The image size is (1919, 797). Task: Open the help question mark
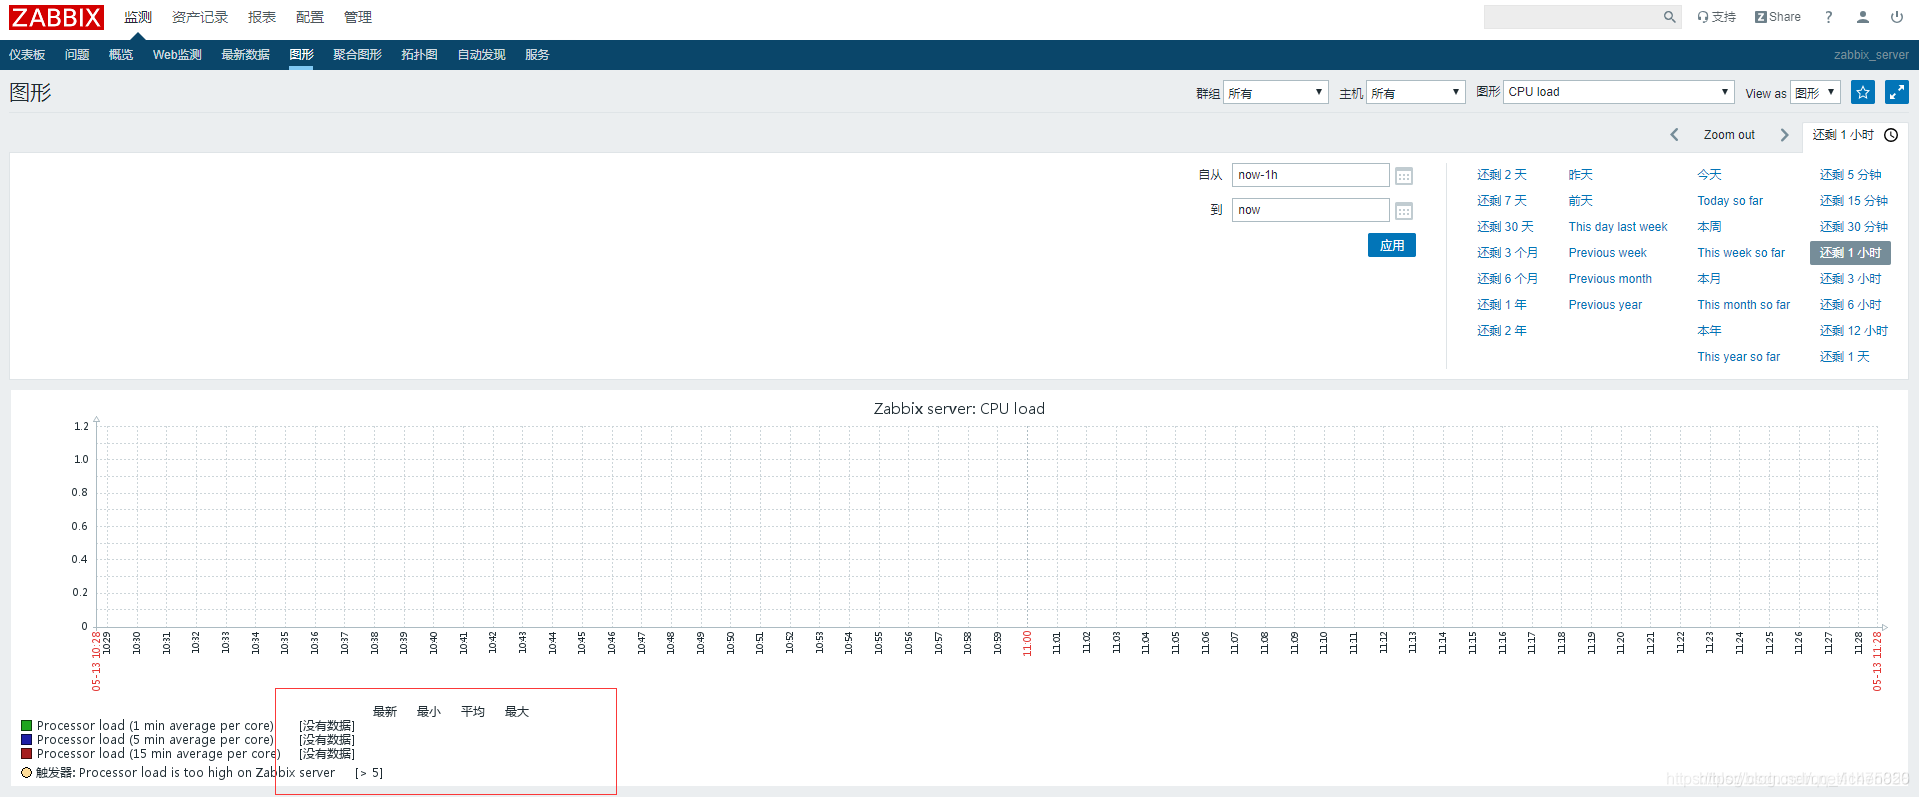click(x=1828, y=17)
